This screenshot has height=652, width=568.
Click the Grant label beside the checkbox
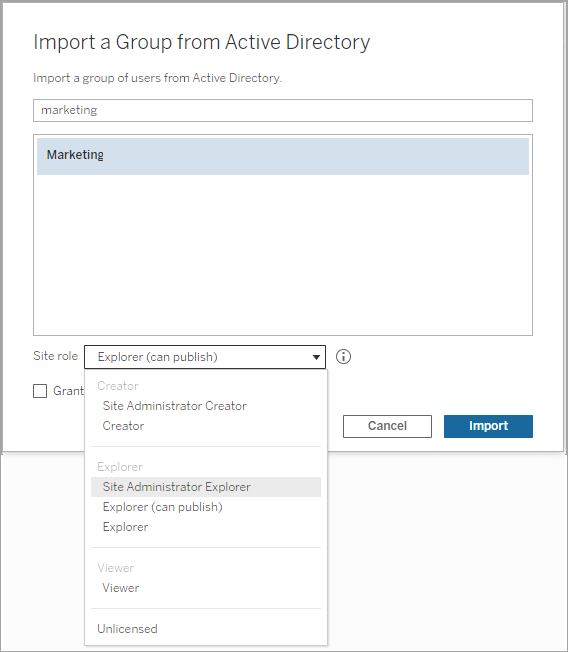click(x=68, y=391)
